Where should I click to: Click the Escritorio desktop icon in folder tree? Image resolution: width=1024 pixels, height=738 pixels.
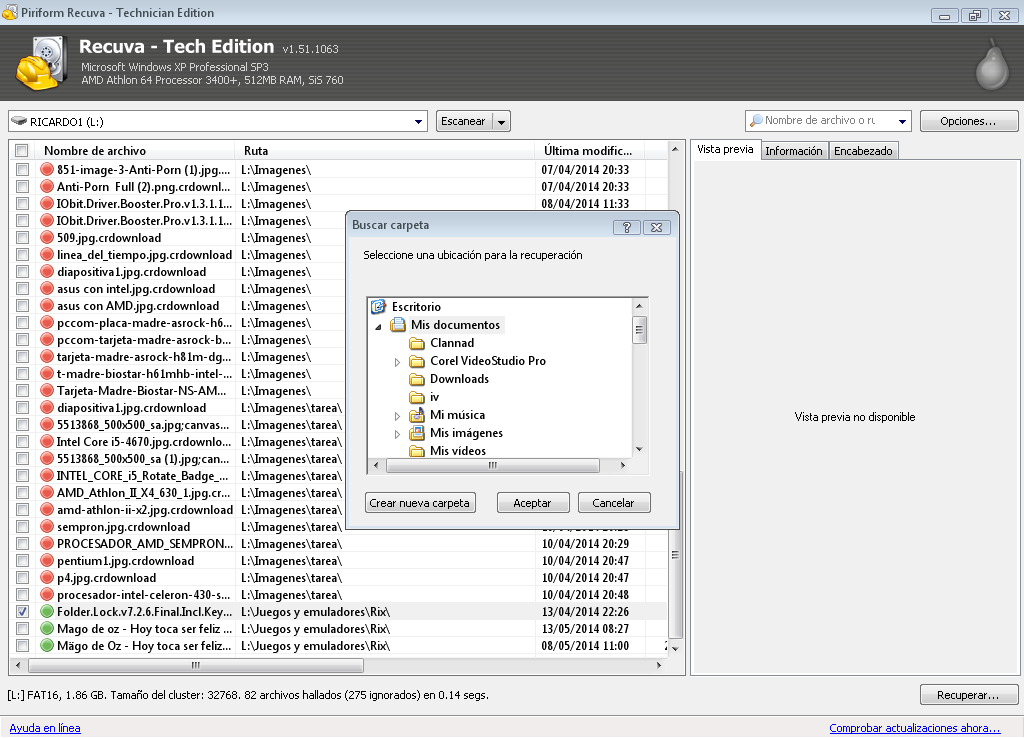378,306
